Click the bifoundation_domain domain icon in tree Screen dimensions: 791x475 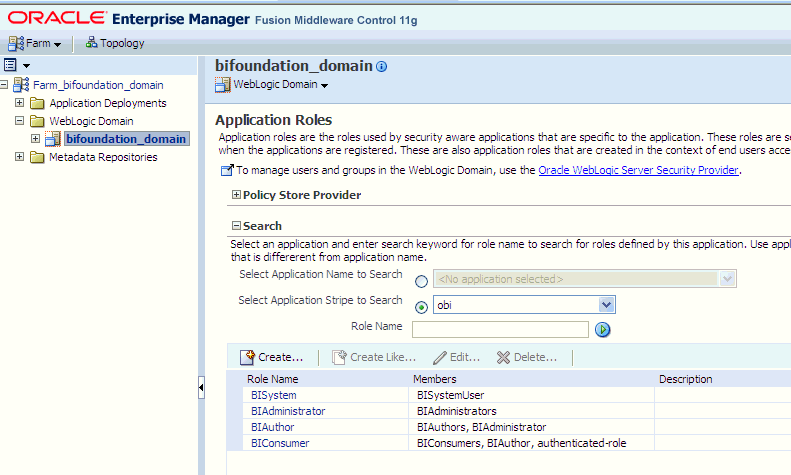point(53,139)
